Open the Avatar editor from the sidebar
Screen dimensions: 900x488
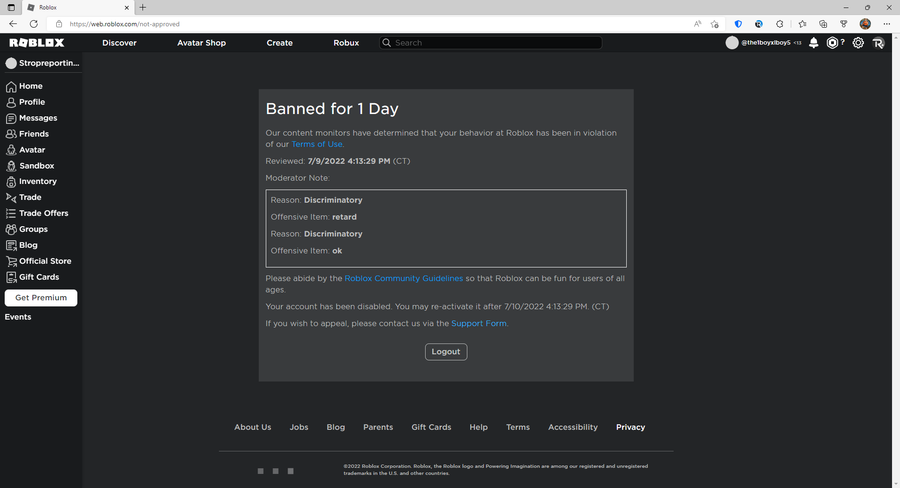click(25, 150)
